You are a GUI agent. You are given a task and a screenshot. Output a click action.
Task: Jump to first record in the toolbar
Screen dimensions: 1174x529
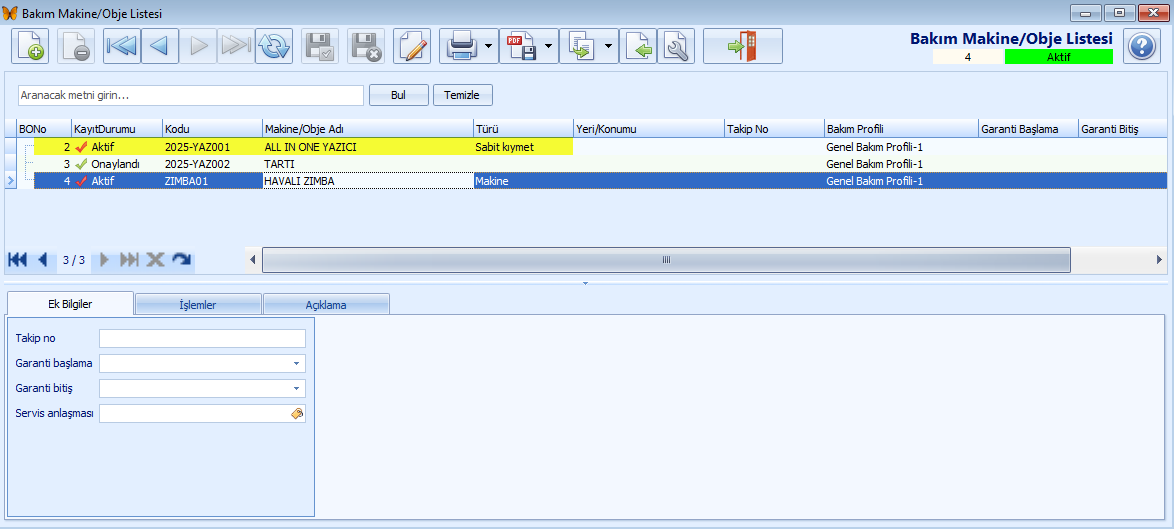click(121, 46)
